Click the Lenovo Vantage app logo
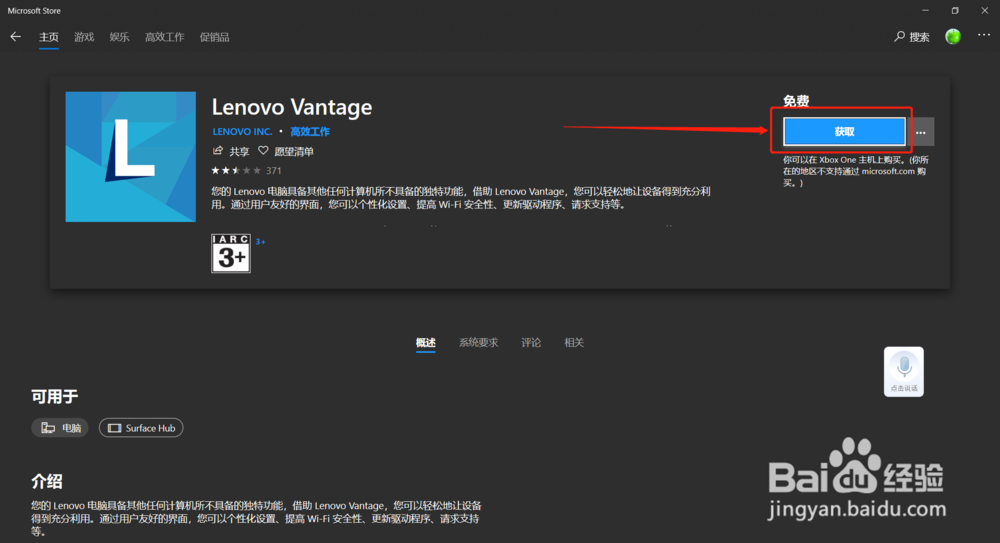Image resolution: width=1000 pixels, height=543 pixels. (x=130, y=156)
